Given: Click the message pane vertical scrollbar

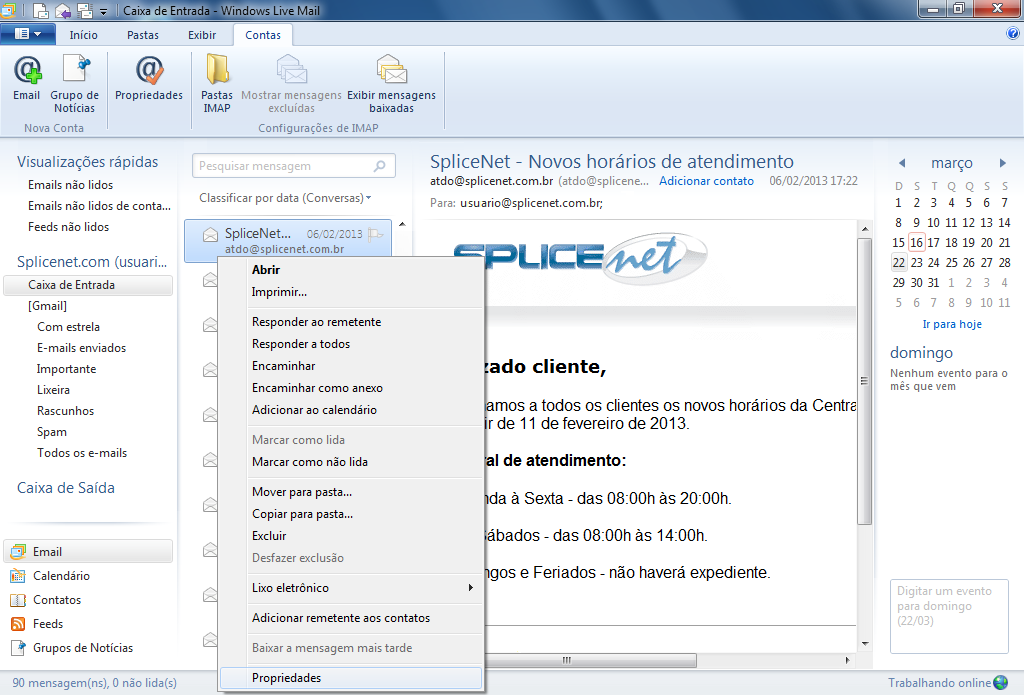Looking at the screenshot, I should click(x=865, y=381).
